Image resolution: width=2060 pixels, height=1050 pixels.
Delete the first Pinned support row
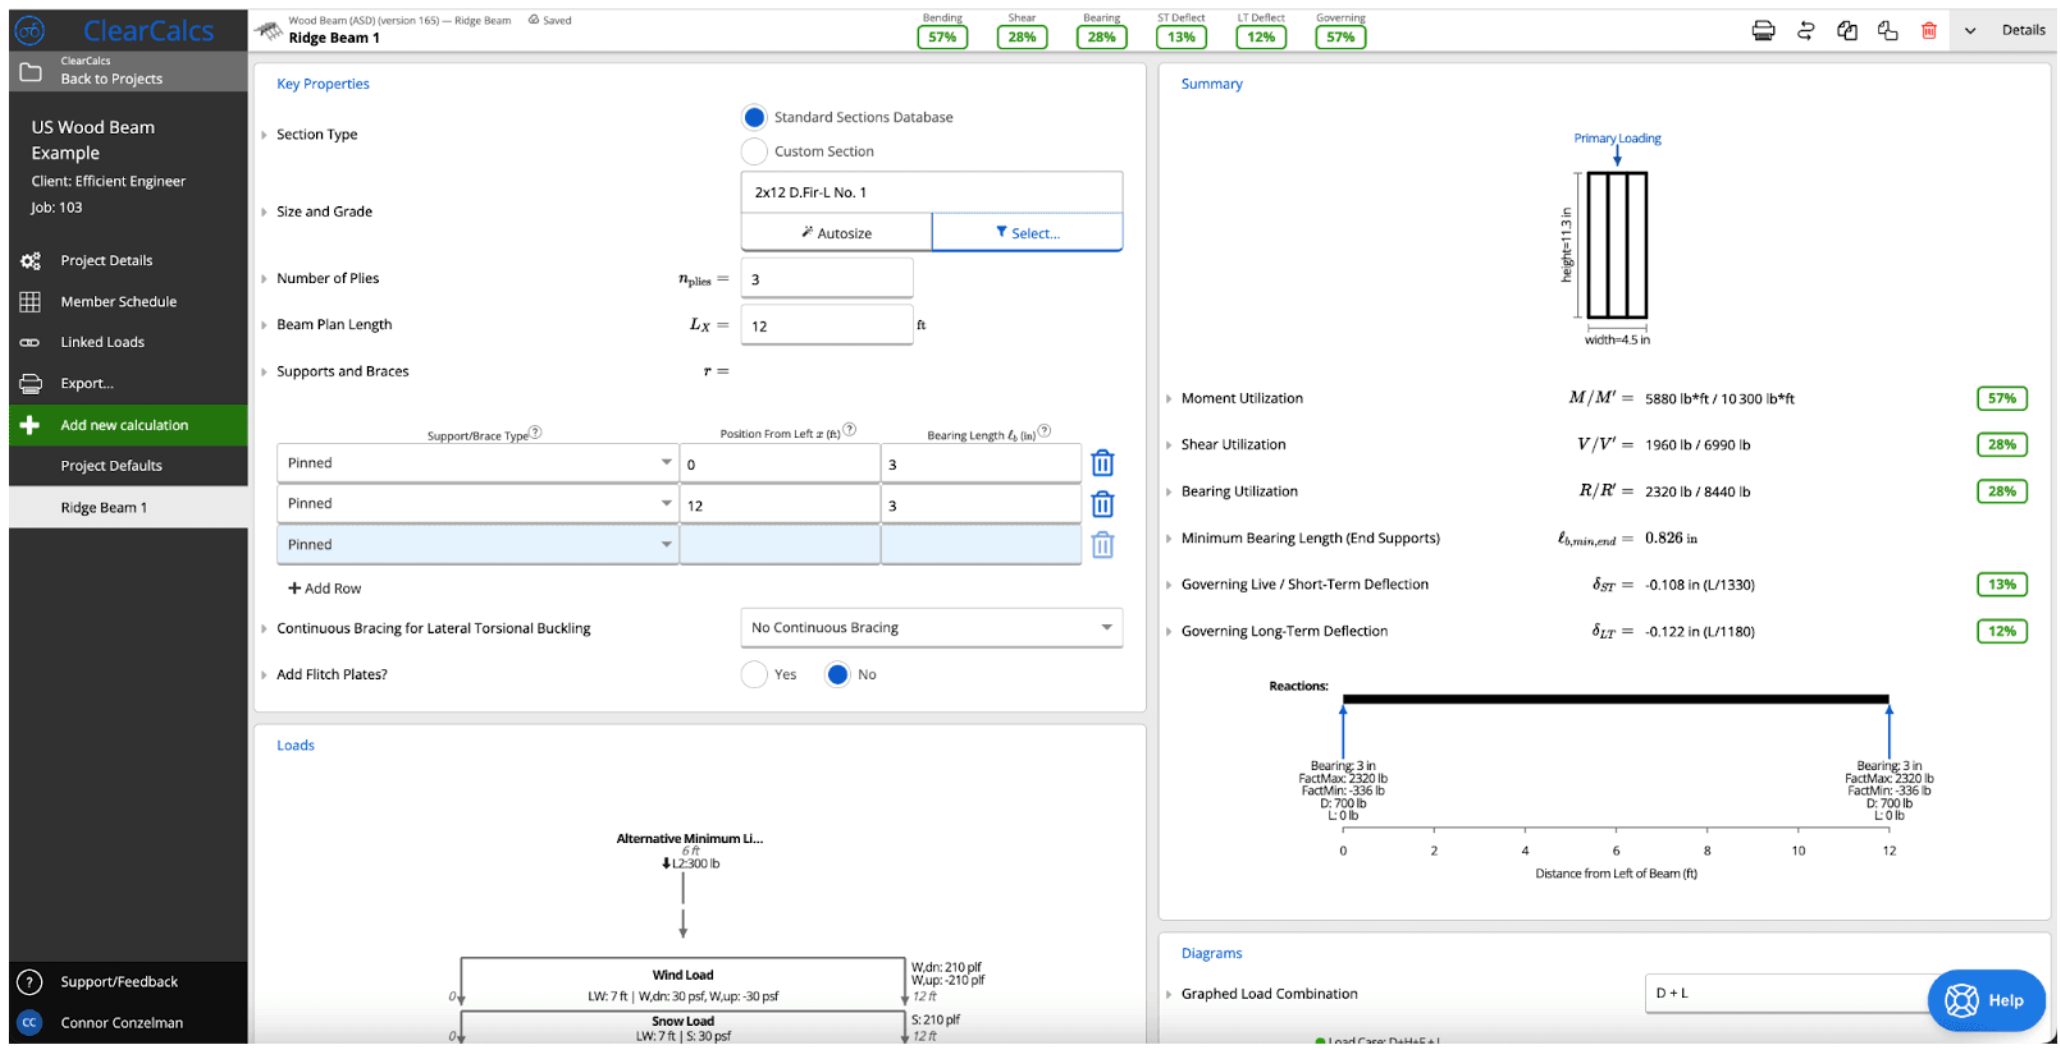point(1102,463)
